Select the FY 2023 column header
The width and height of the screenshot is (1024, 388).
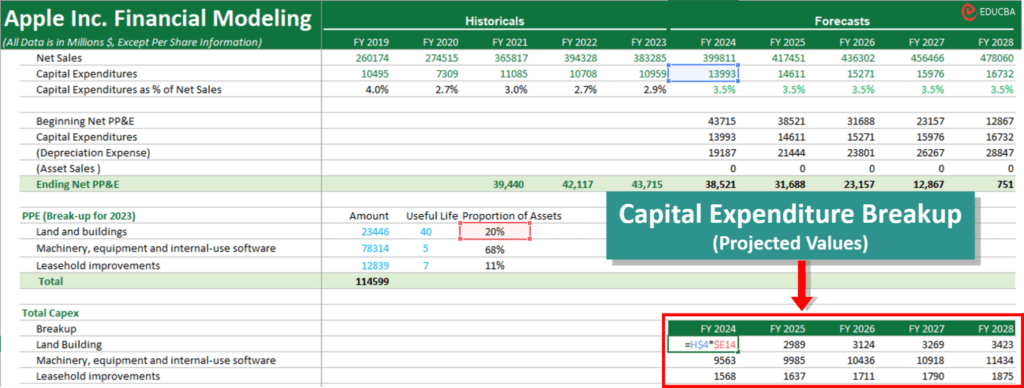point(647,42)
